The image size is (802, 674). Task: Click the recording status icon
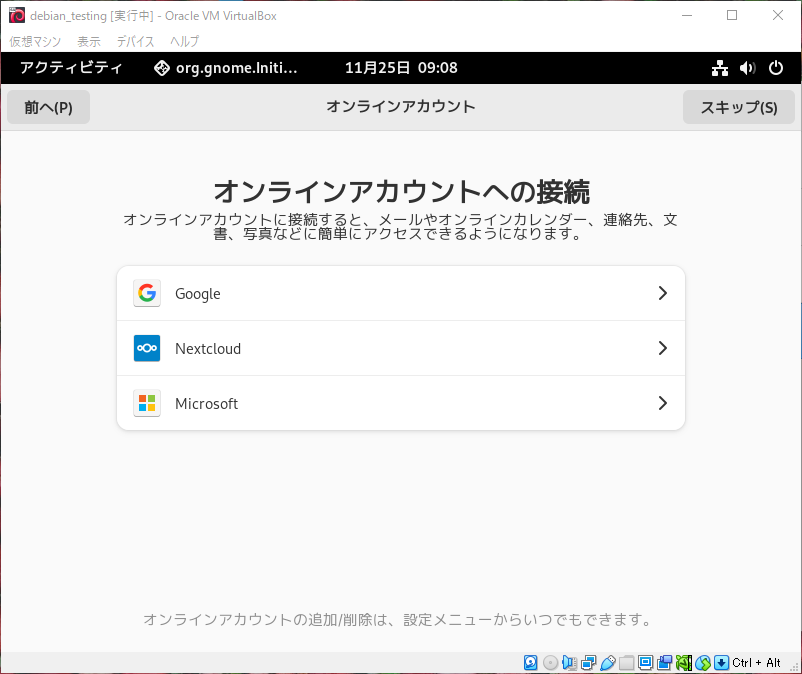[664, 663]
